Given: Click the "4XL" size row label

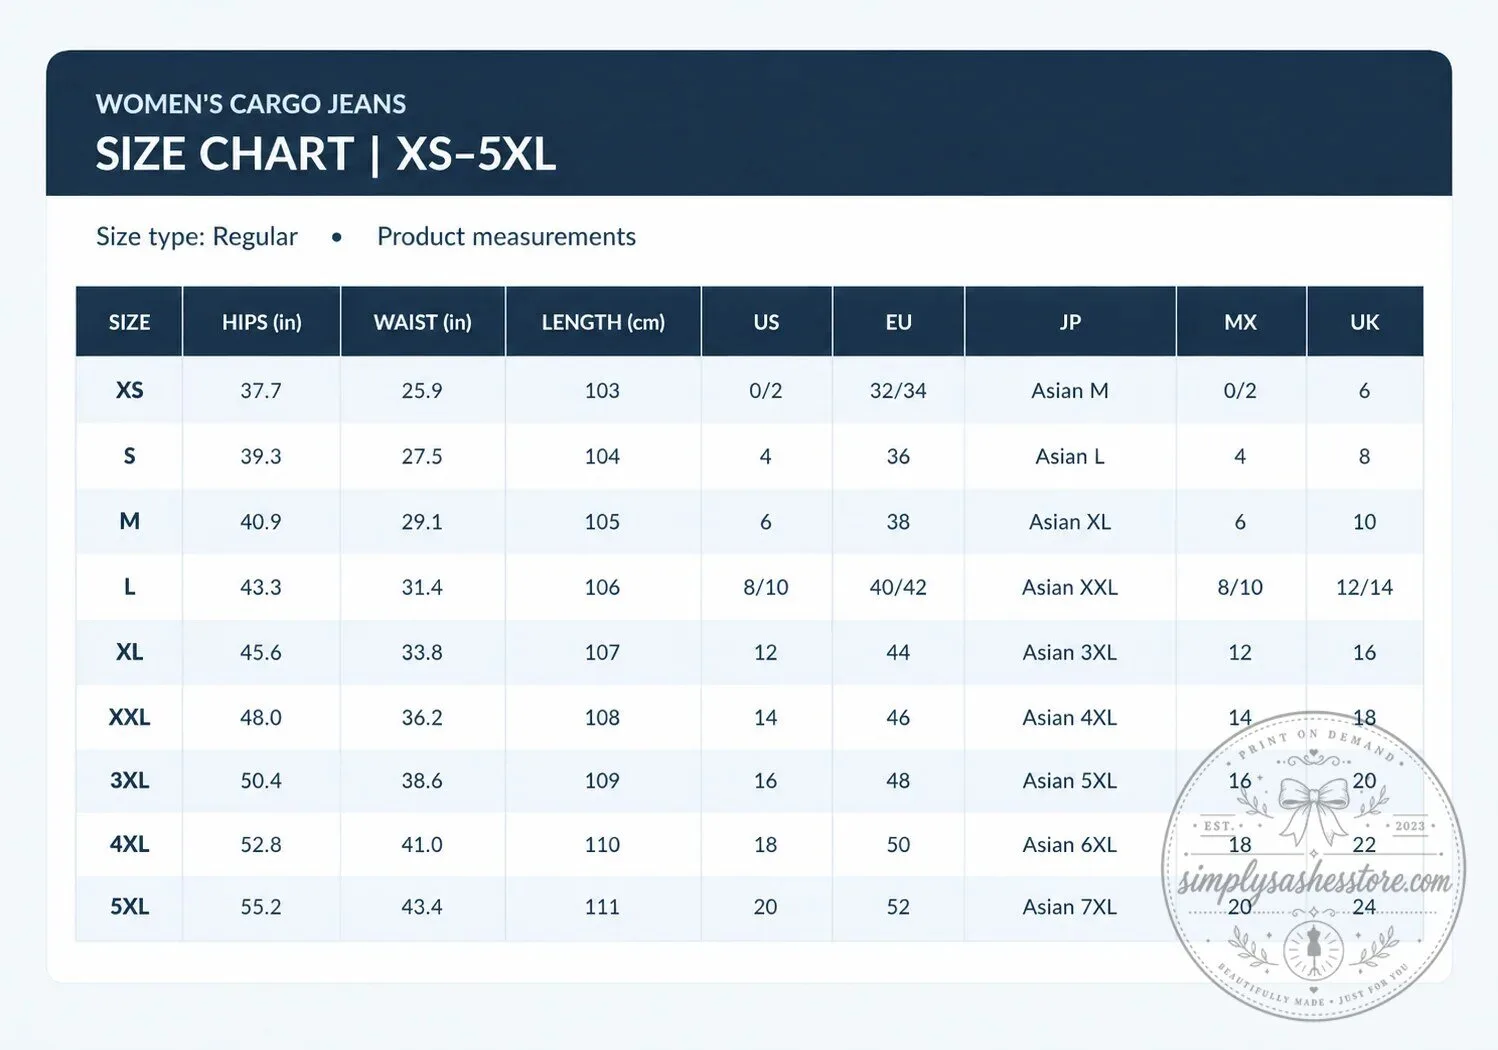Looking at the screenshot, I should (x=130, y=844).
